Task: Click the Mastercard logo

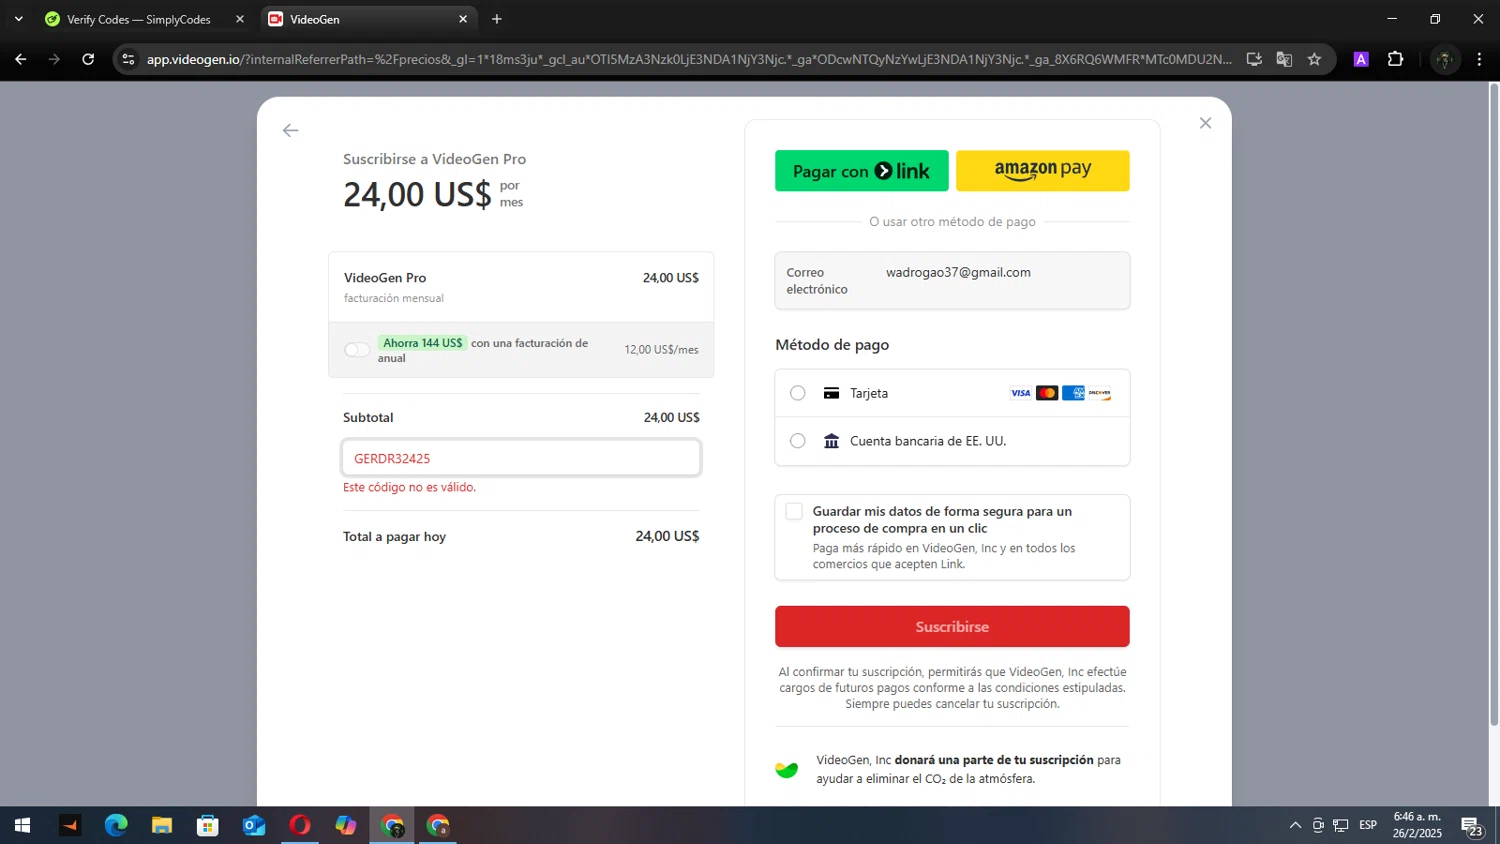Action: pyautogui.click(x=1047, y=393)
